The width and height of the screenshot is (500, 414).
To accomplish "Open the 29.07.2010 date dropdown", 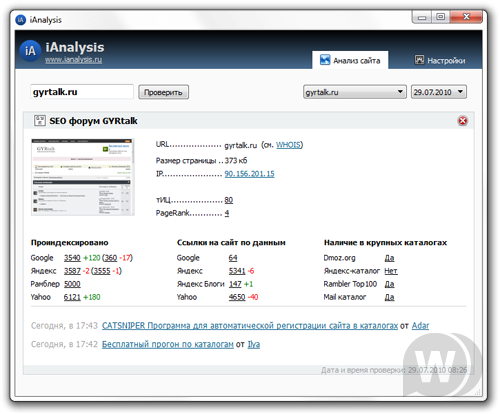I will (439, 92).
